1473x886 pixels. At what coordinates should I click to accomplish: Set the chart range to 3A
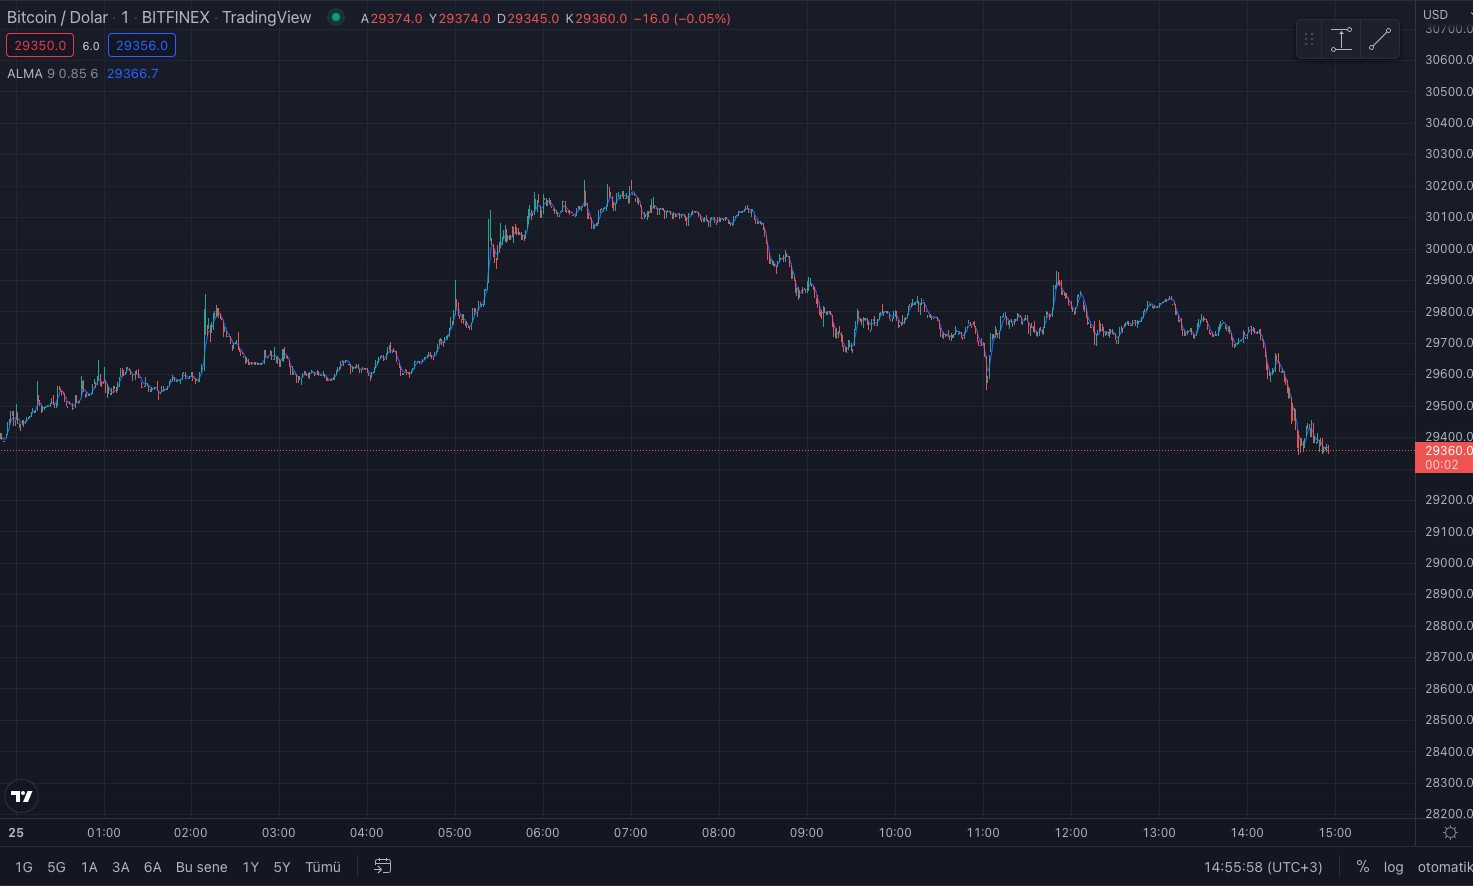pyautogui.click(x=121, y=867)
